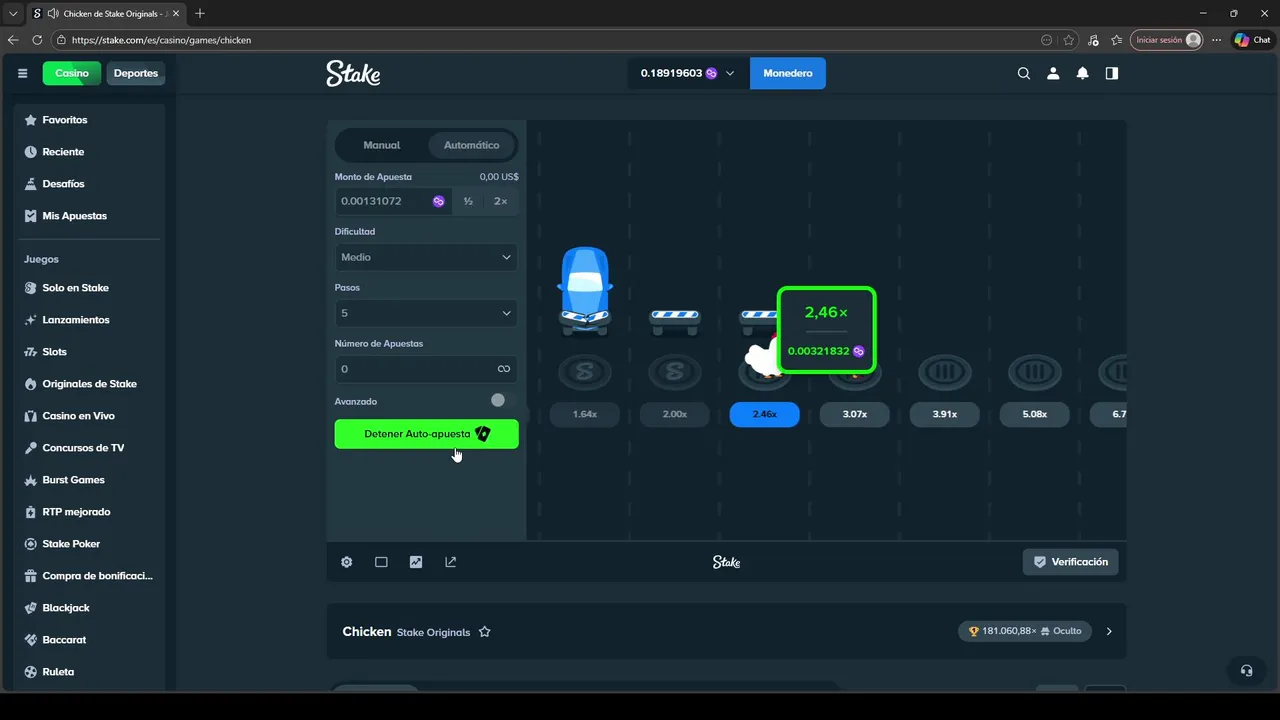Click the Stake logo in header
1280x720 pixels.
[x=353, y=73]
